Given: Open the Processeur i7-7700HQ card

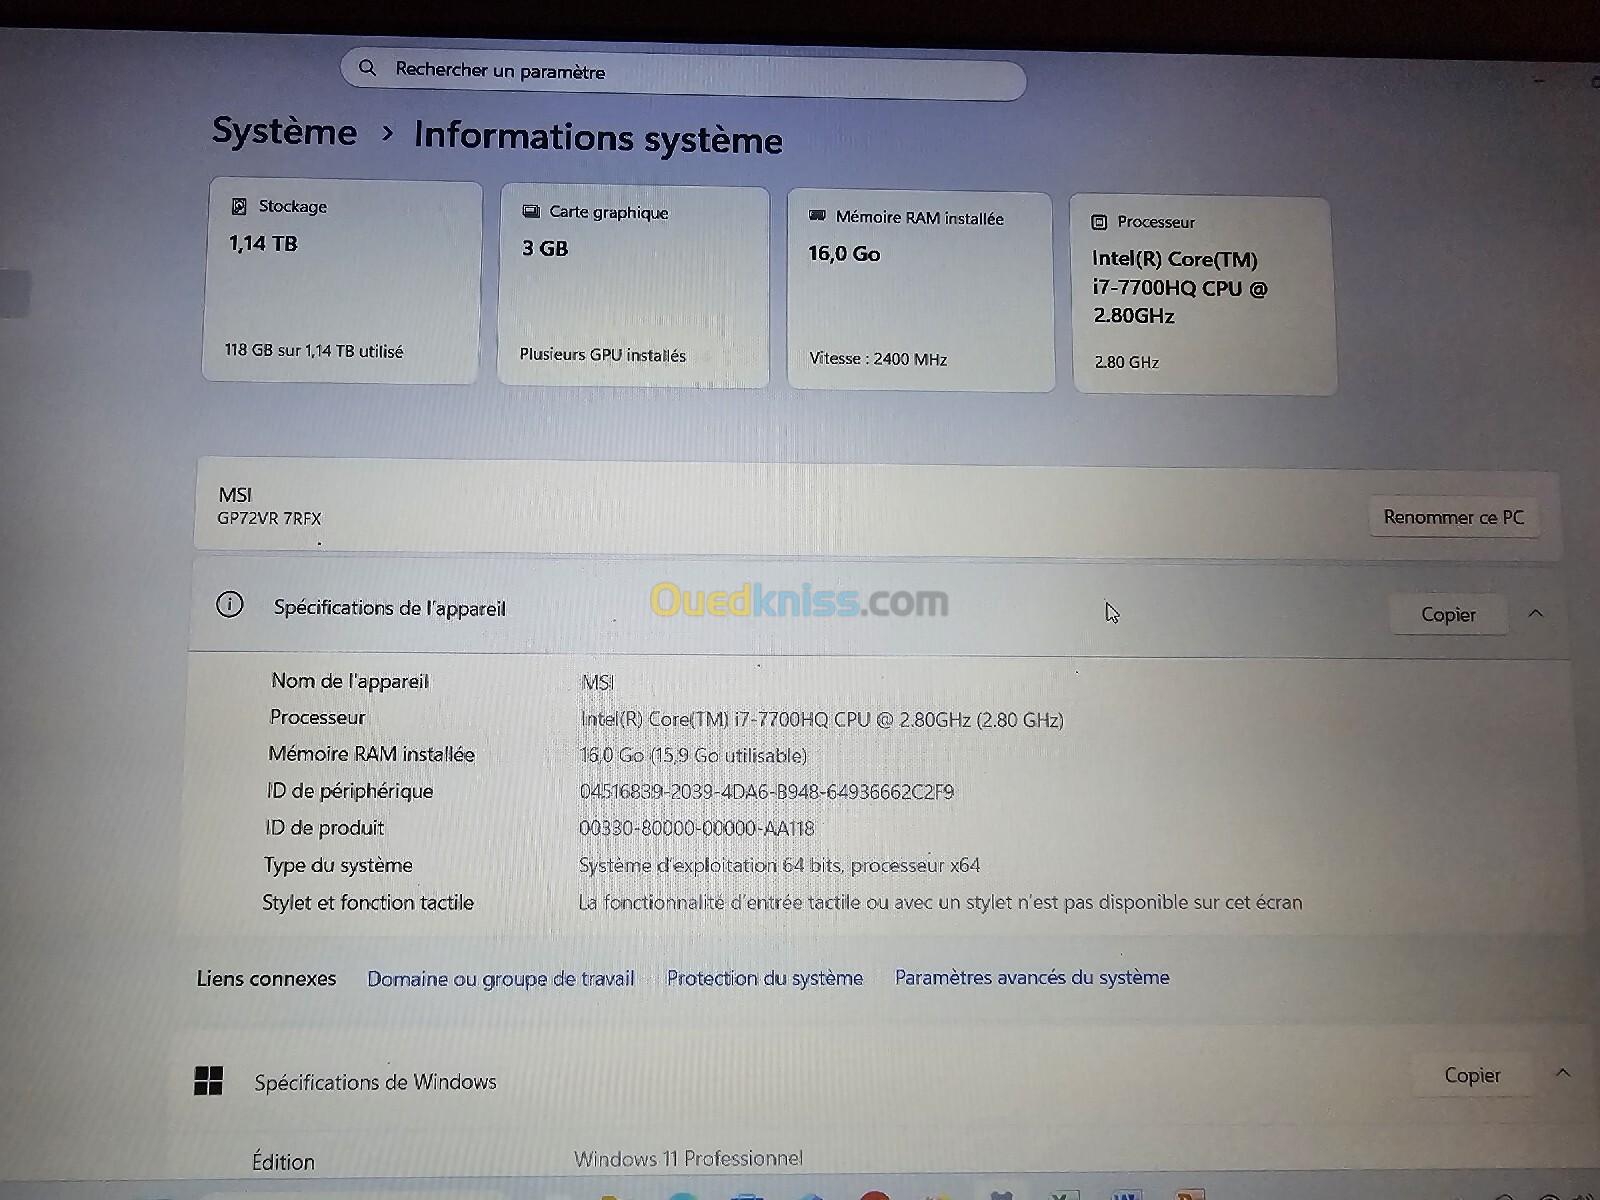Looking at the screenshot, I should (1203, 296).
